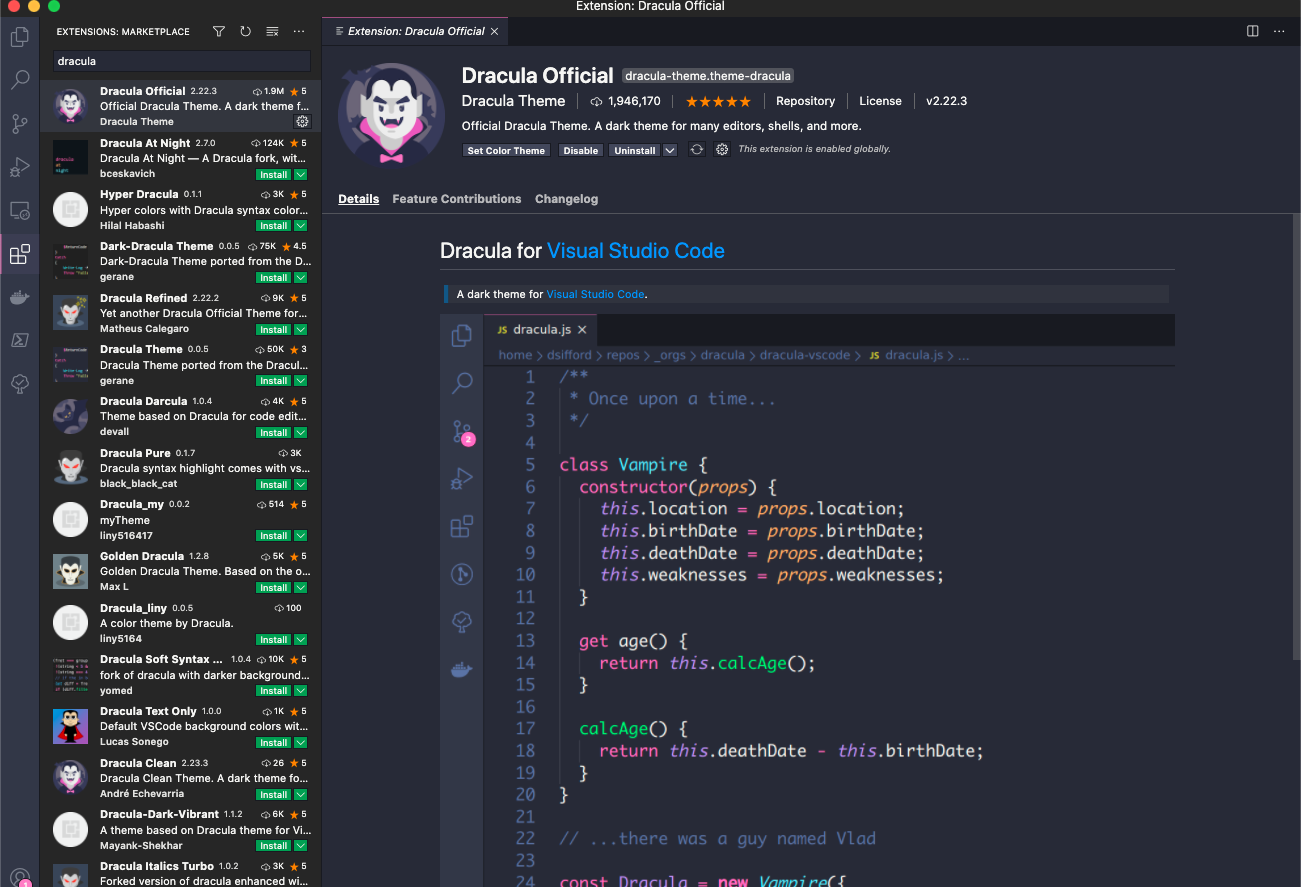Open the PowerShell view icon

19,340
